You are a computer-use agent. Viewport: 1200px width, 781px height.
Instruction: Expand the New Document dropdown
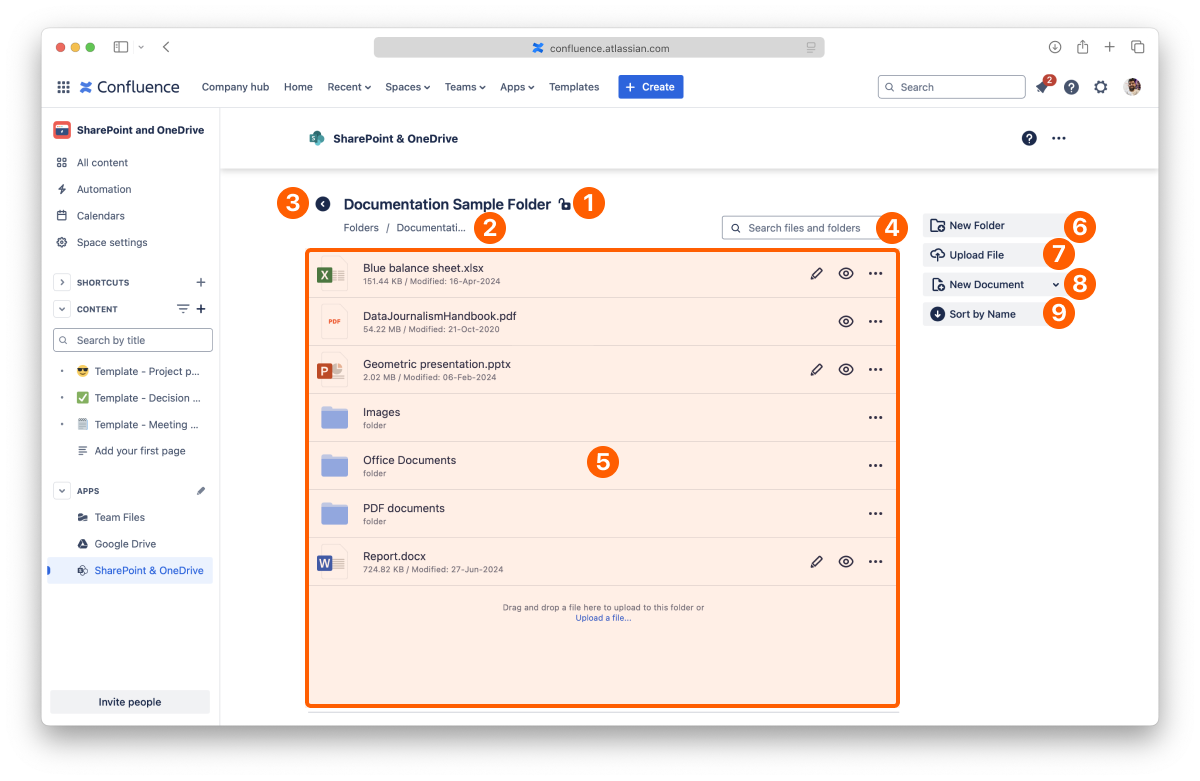(1056, 285)
